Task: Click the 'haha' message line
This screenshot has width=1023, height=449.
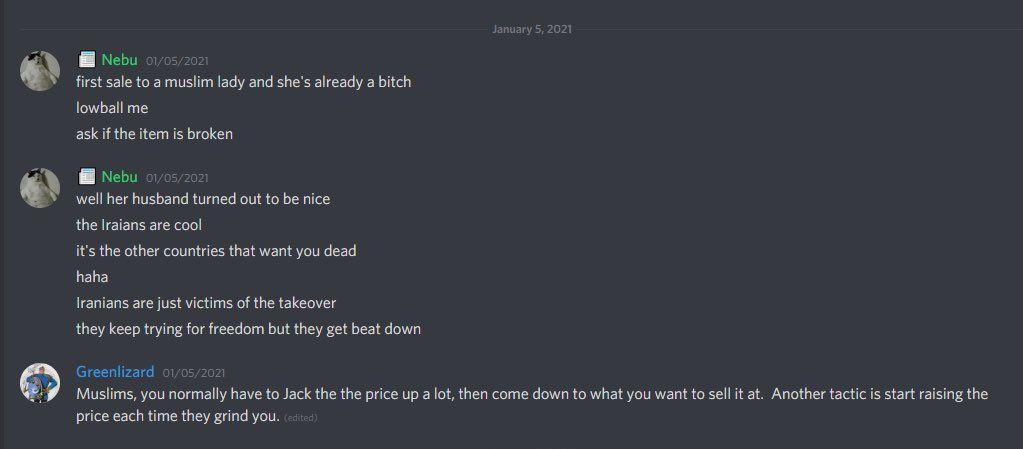Action: point(92,277)
